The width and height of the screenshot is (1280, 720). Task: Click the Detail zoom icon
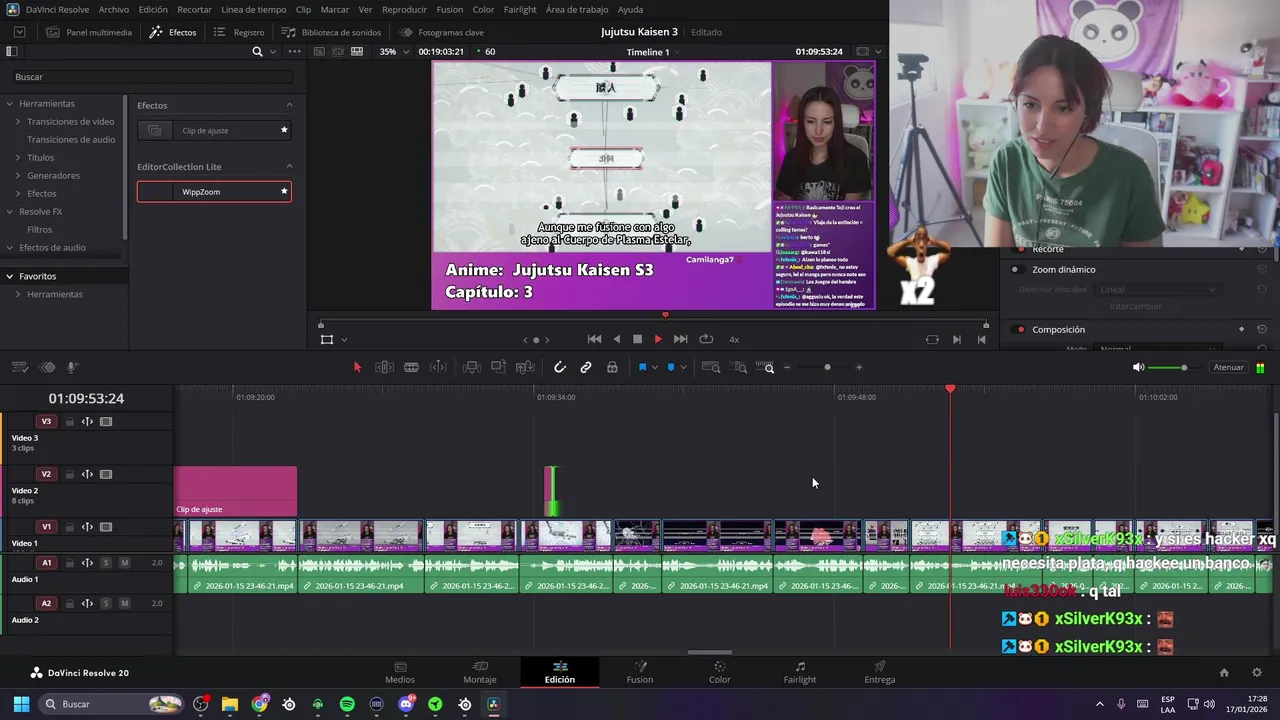coord(740,367)
